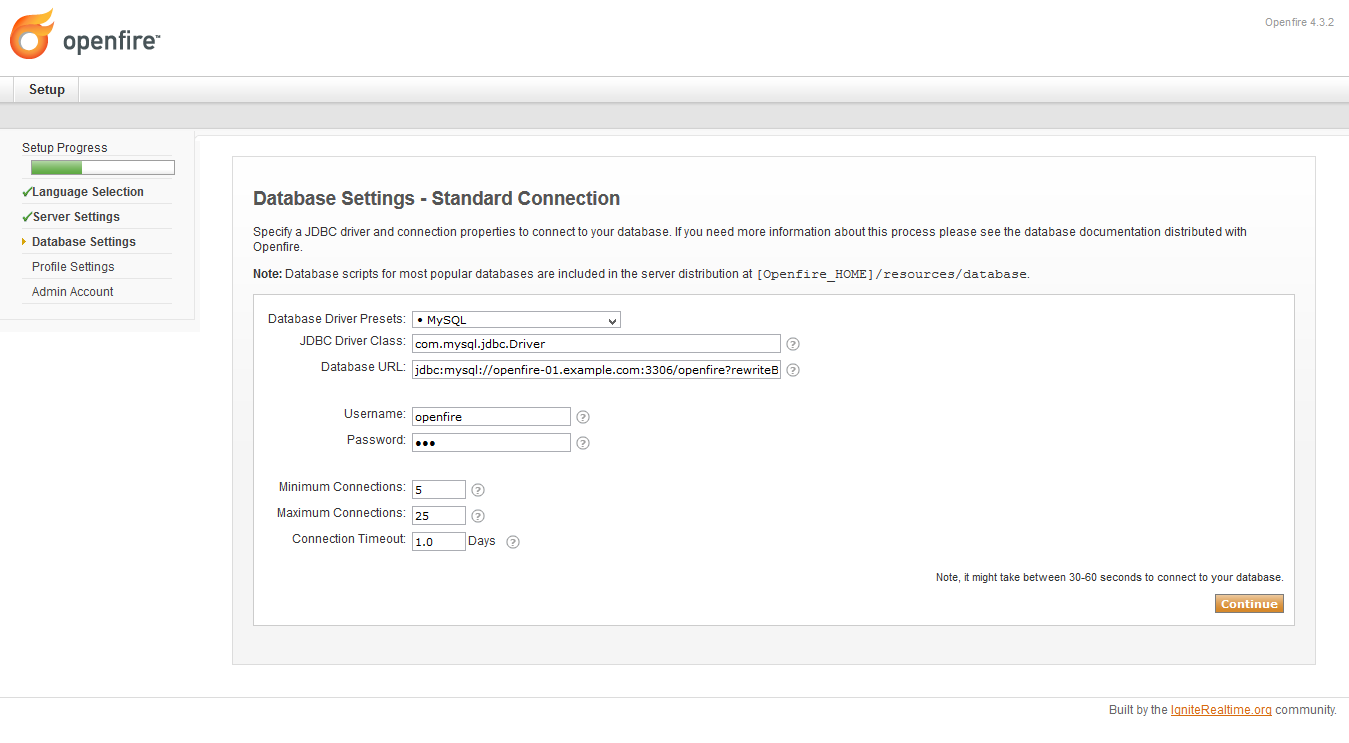Click the orange arrow beside Database Settings
The height and width of the screenshot is (743, 1349).
pos(24,242)
